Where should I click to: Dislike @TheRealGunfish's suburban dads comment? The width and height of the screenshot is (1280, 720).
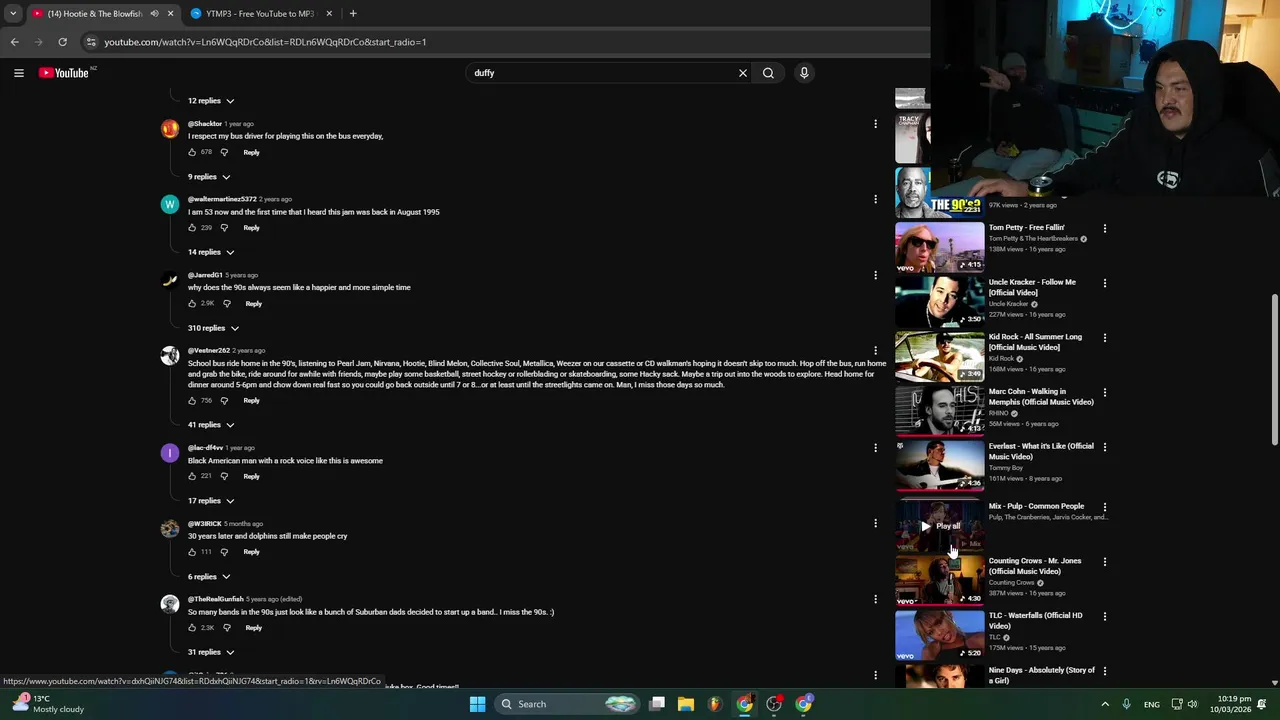[x=226, y=628]
